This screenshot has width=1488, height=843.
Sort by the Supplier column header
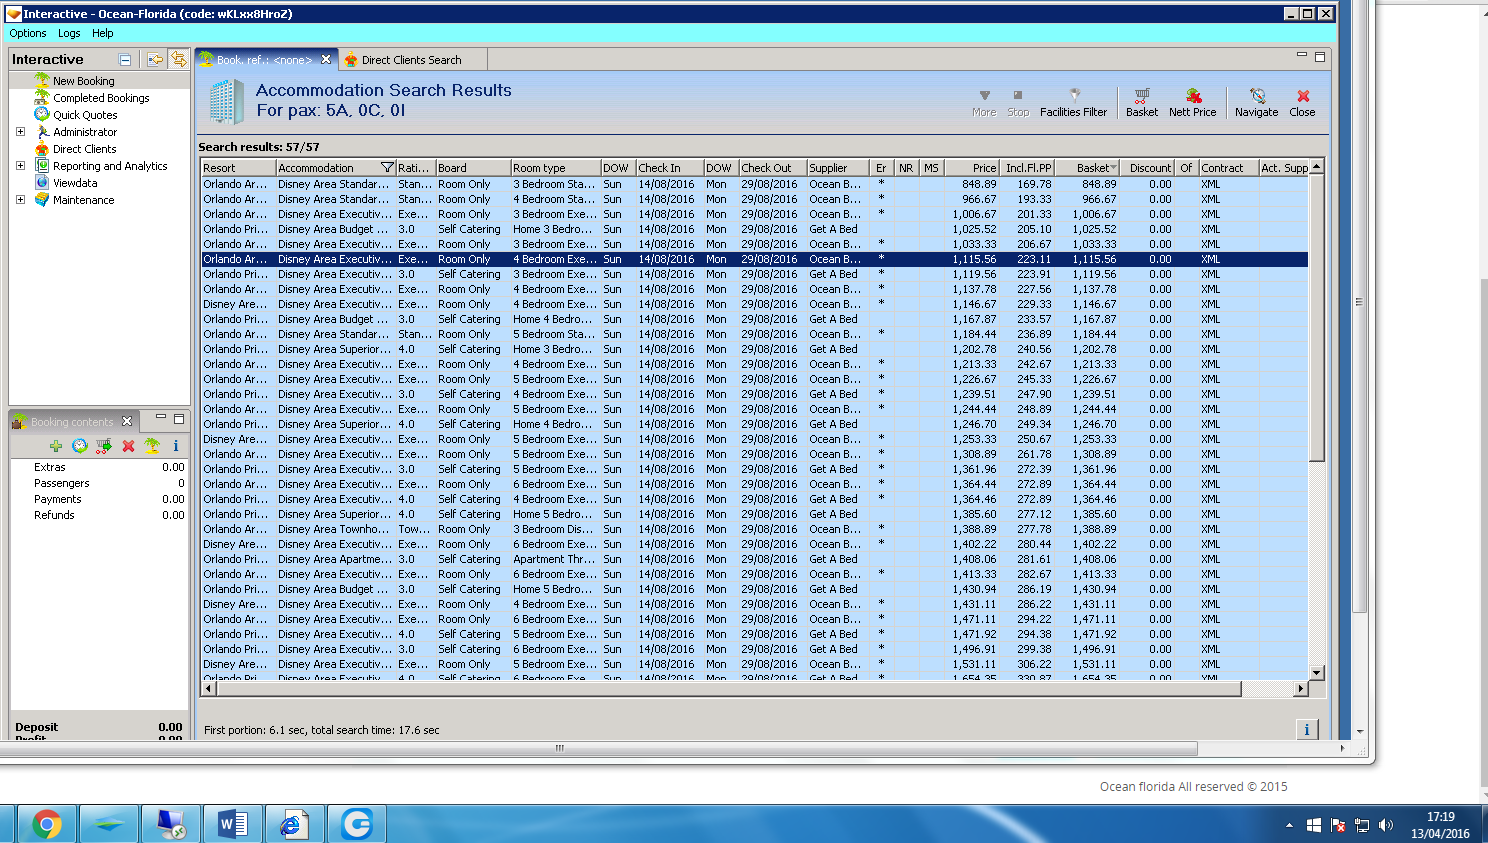(x=838, y=168)
